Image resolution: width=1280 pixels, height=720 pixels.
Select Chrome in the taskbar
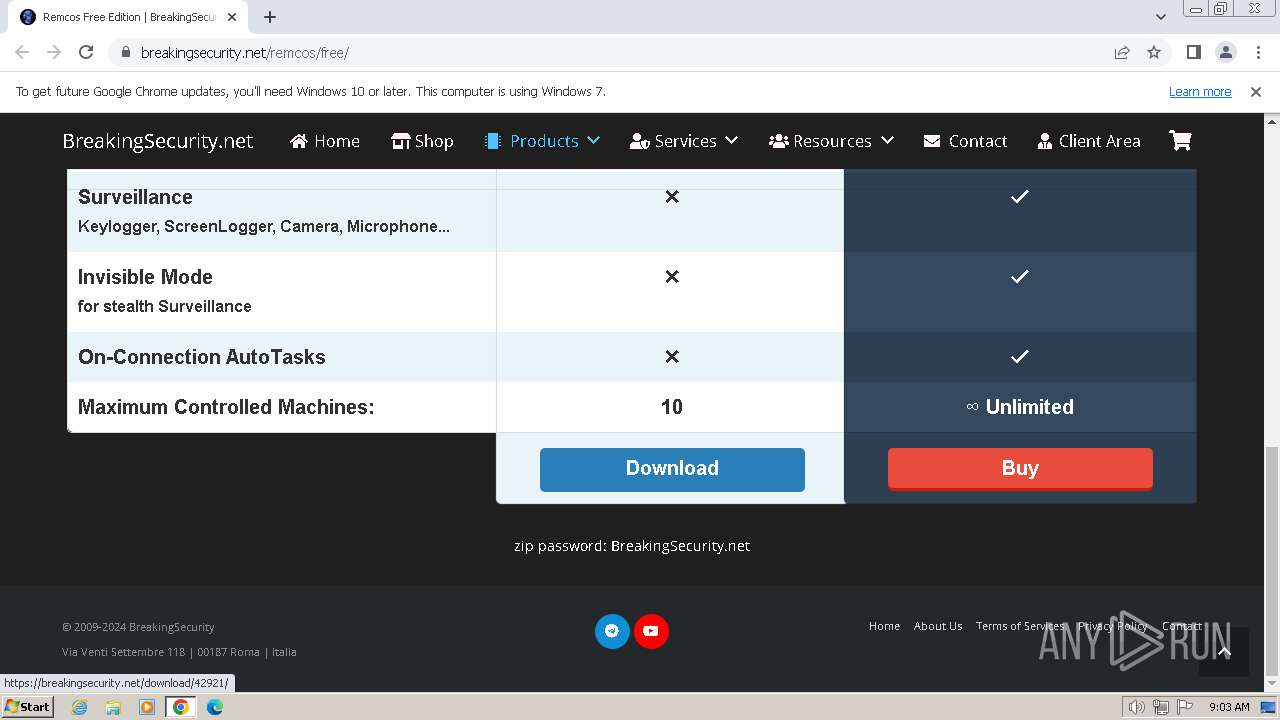[x=181, y=707]
